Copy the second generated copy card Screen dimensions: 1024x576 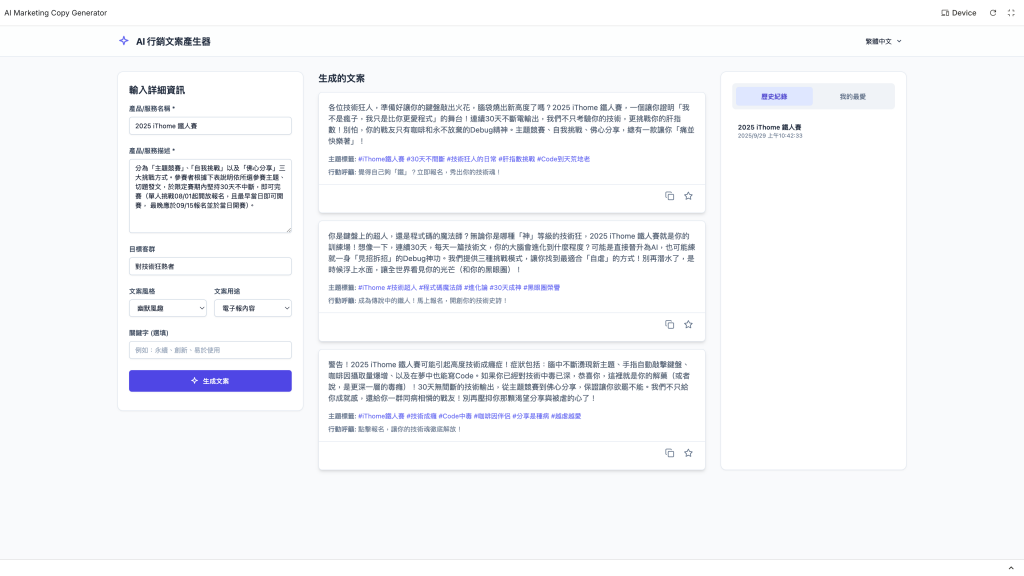[669, 325]
